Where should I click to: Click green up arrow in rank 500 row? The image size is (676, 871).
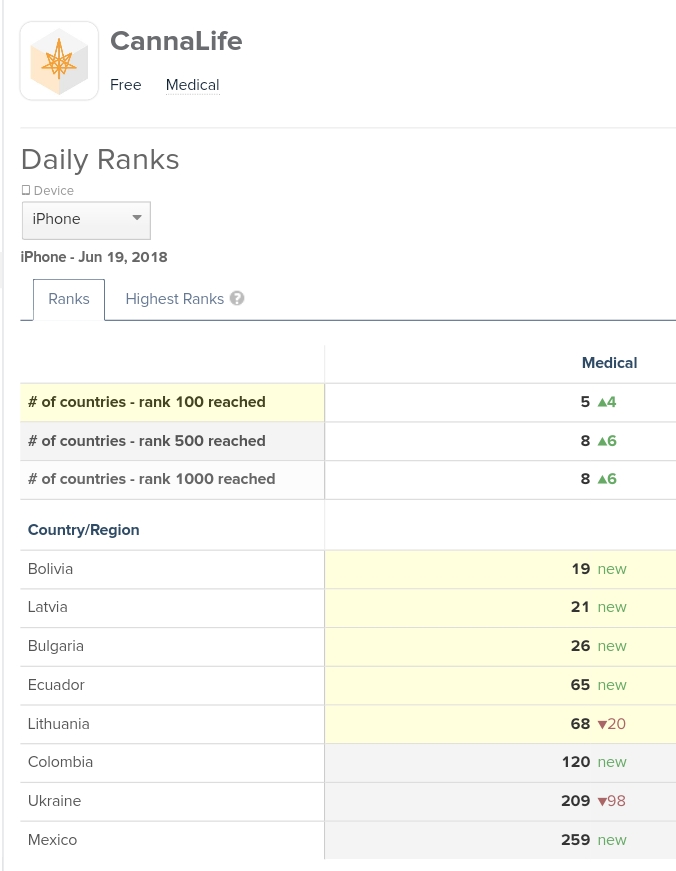click(602, 441)
